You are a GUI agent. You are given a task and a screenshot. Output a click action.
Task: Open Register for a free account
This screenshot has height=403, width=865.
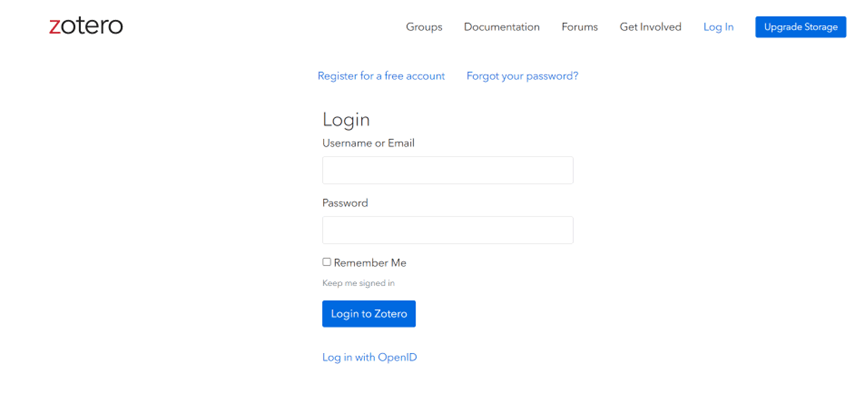pos(381,76)
